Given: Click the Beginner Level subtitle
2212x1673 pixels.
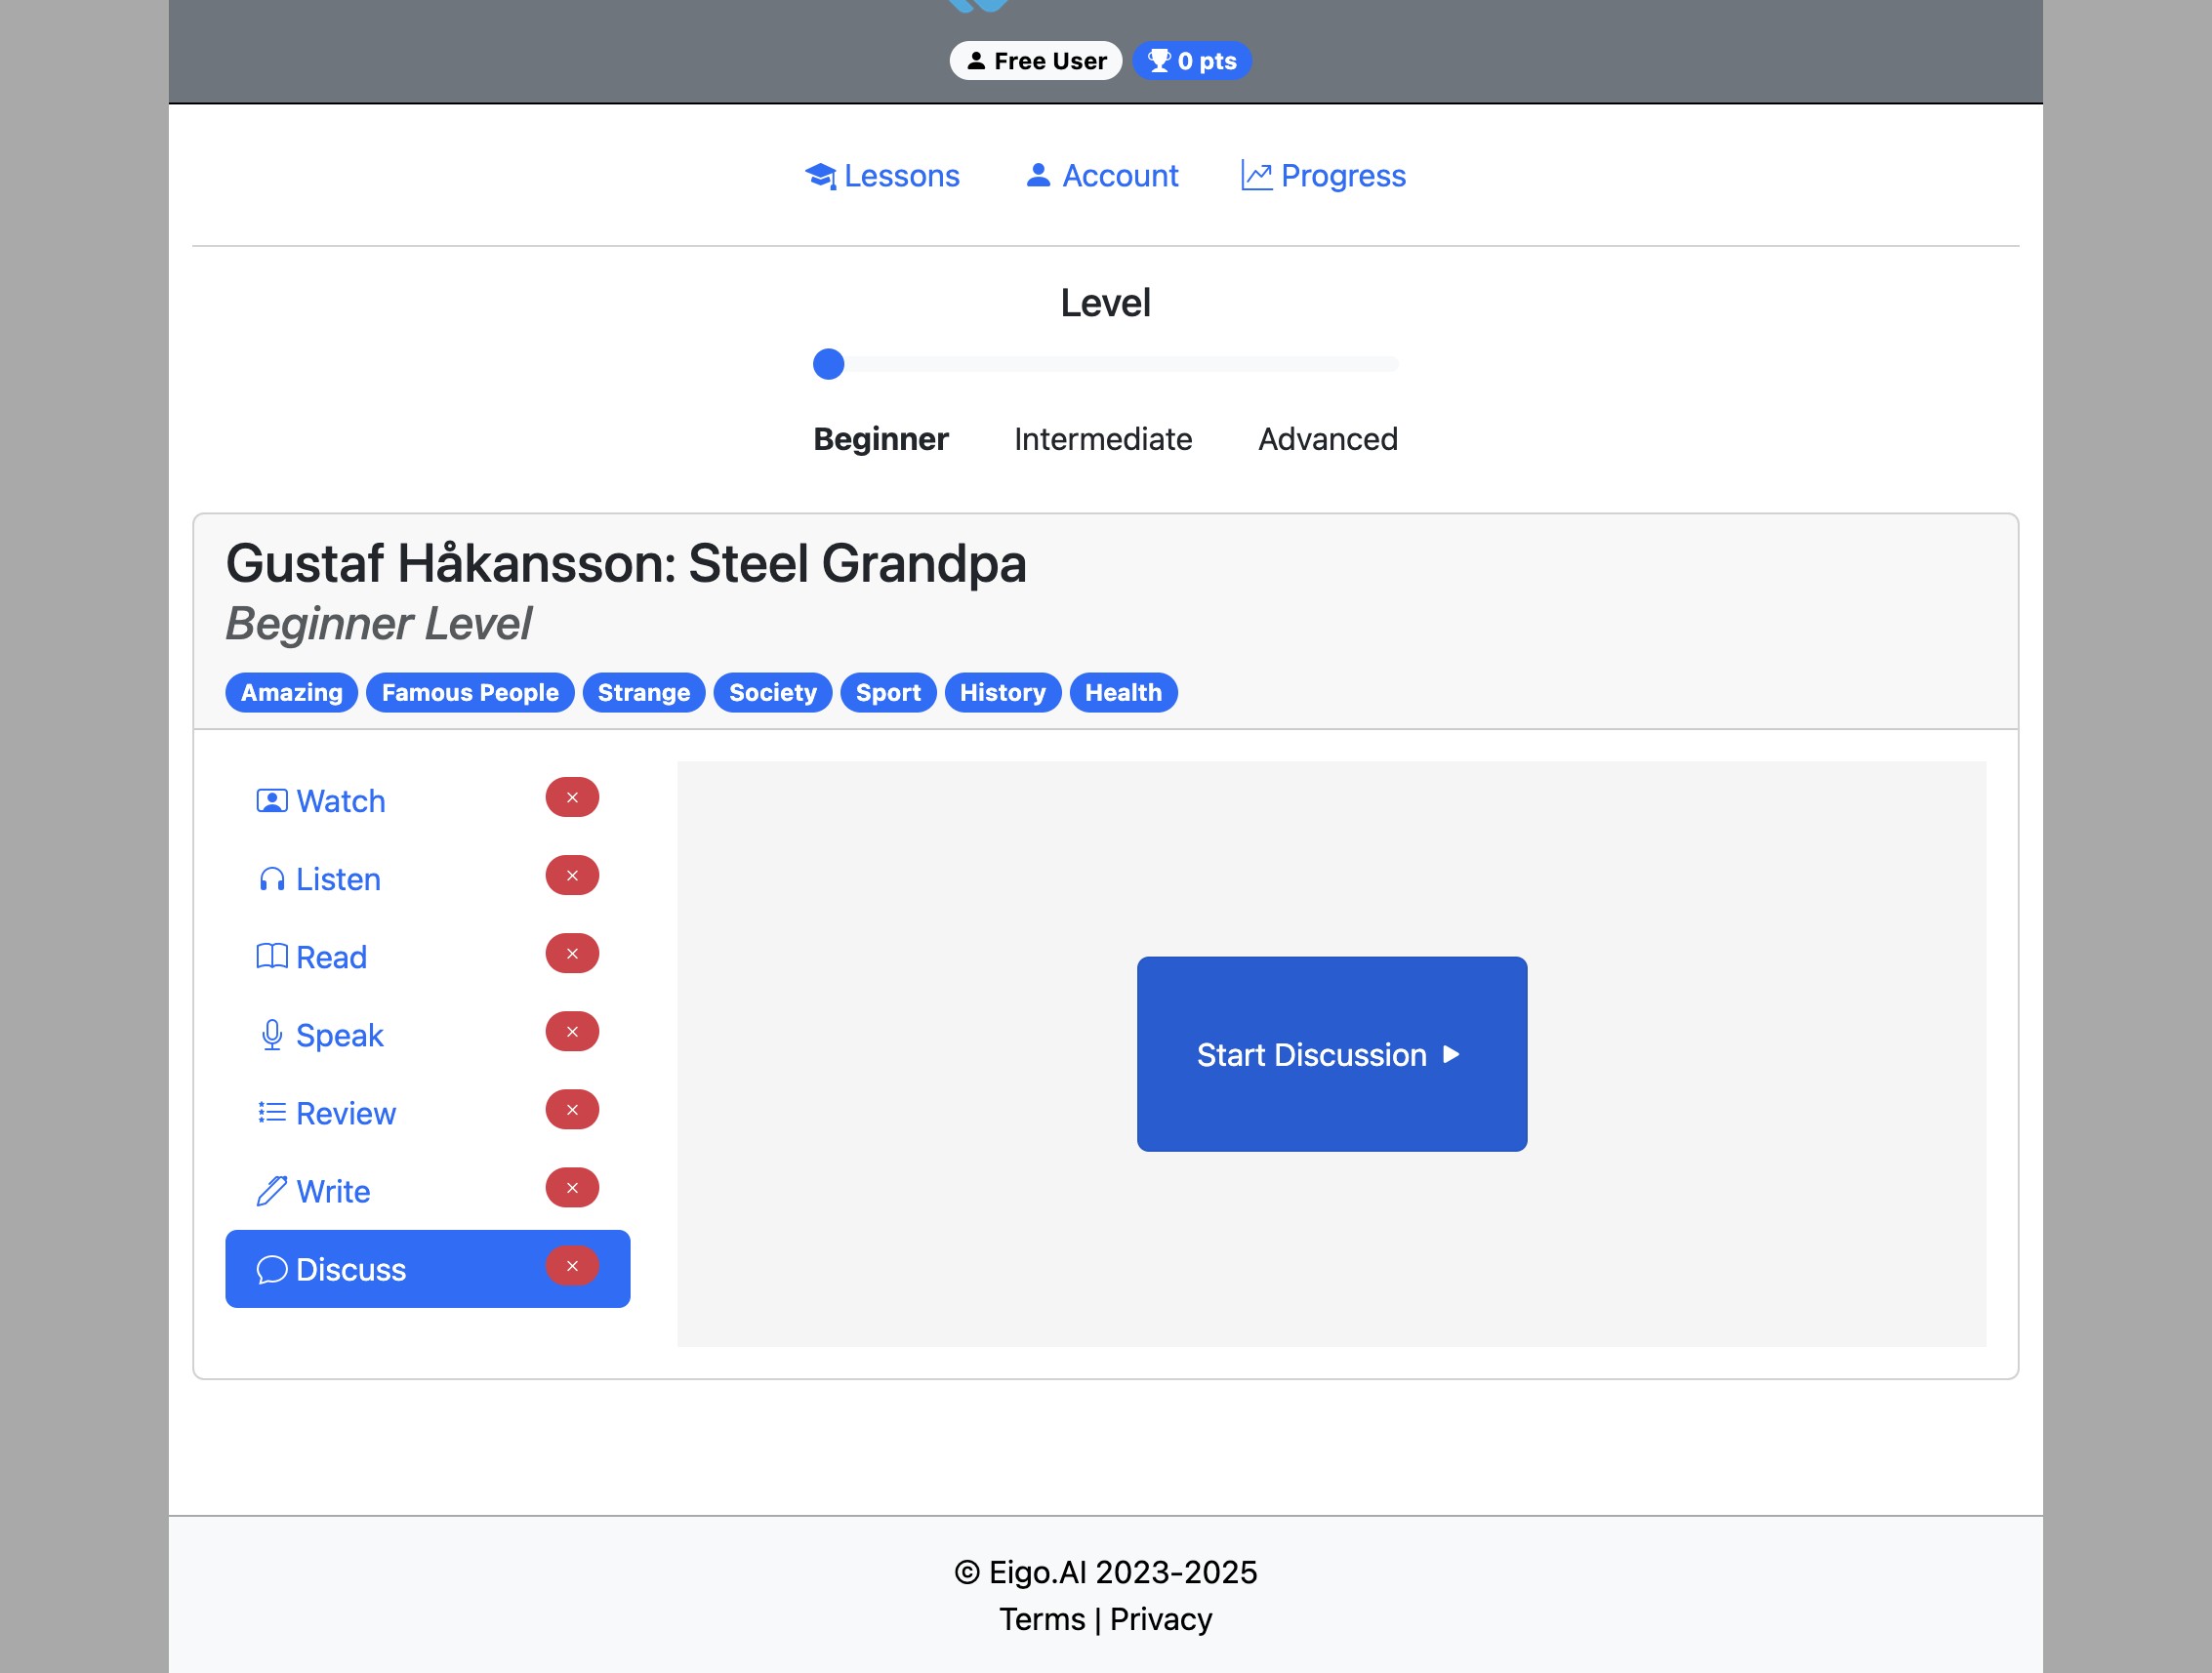Looking at the screenshot, I should click(379, 624).
